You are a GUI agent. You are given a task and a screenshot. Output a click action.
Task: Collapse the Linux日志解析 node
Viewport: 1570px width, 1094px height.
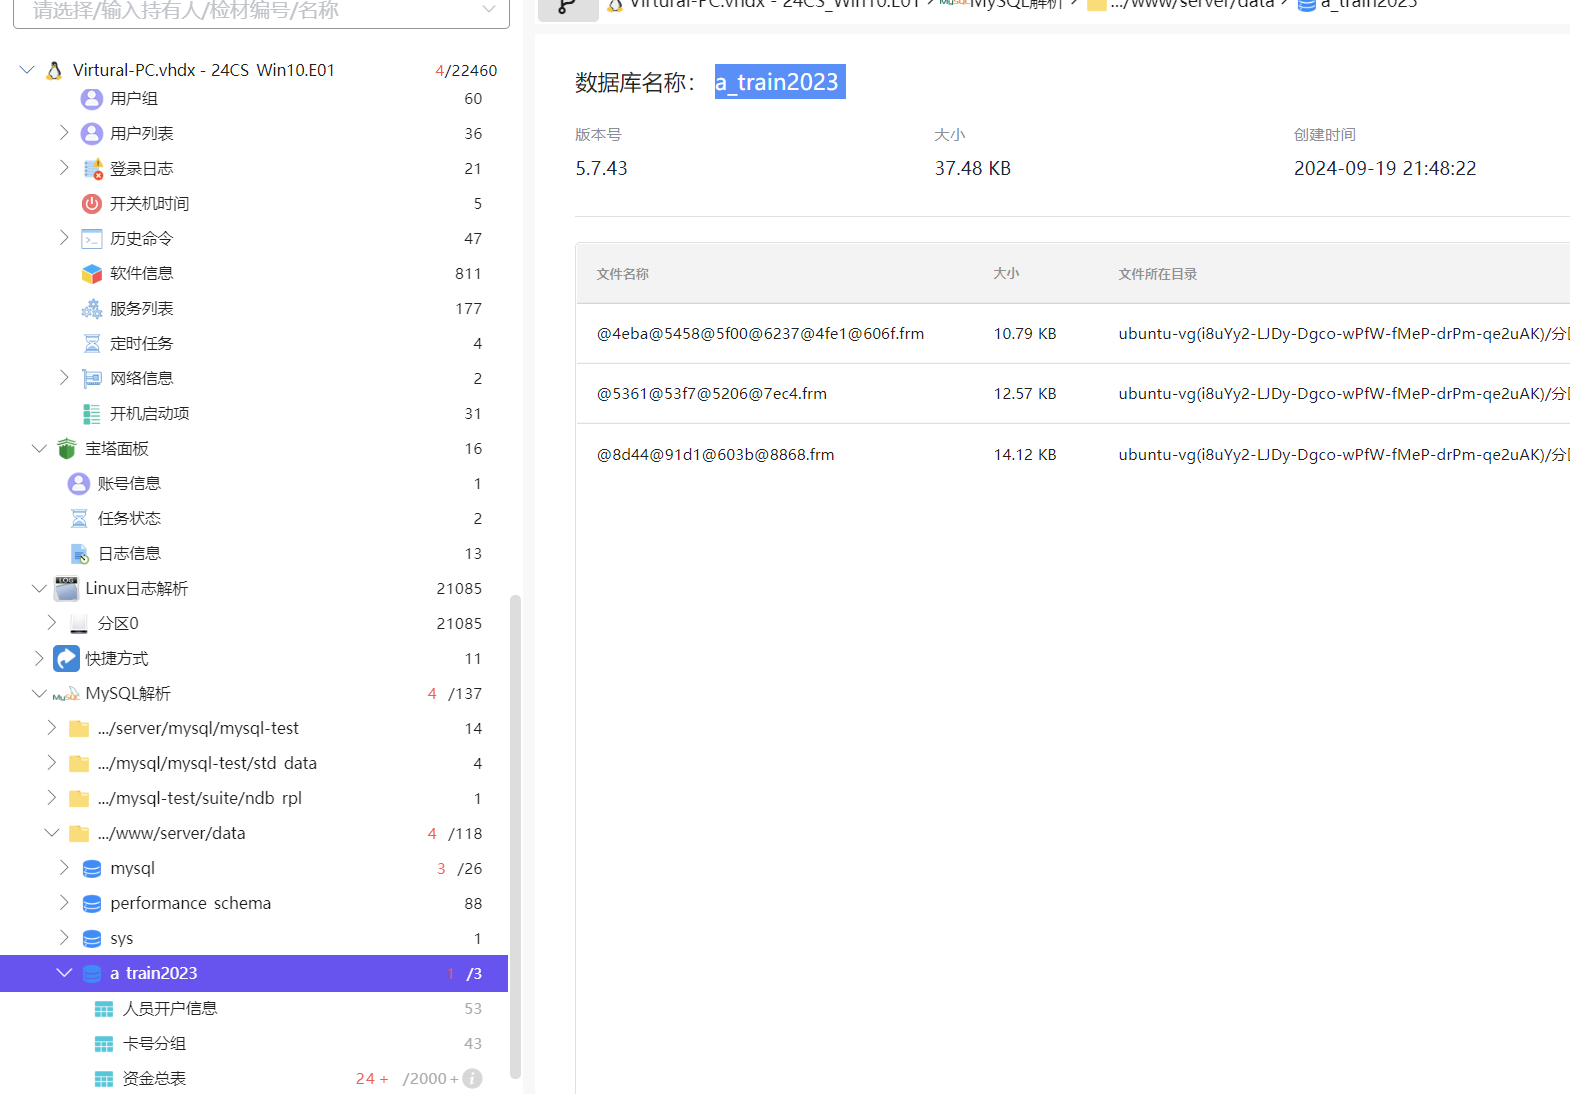point(39,589)
